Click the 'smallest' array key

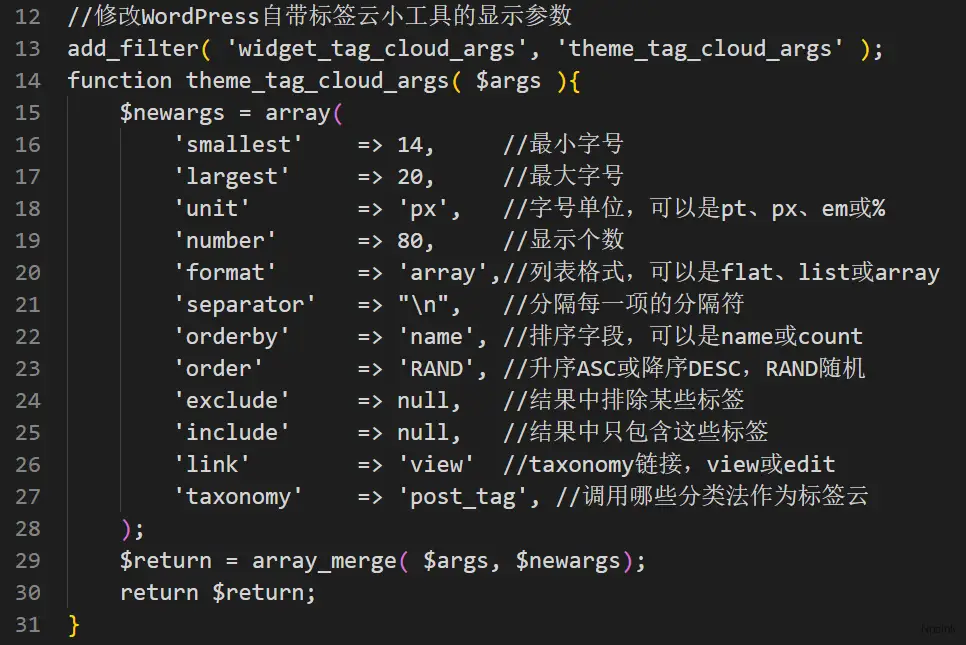coord(238,145)
